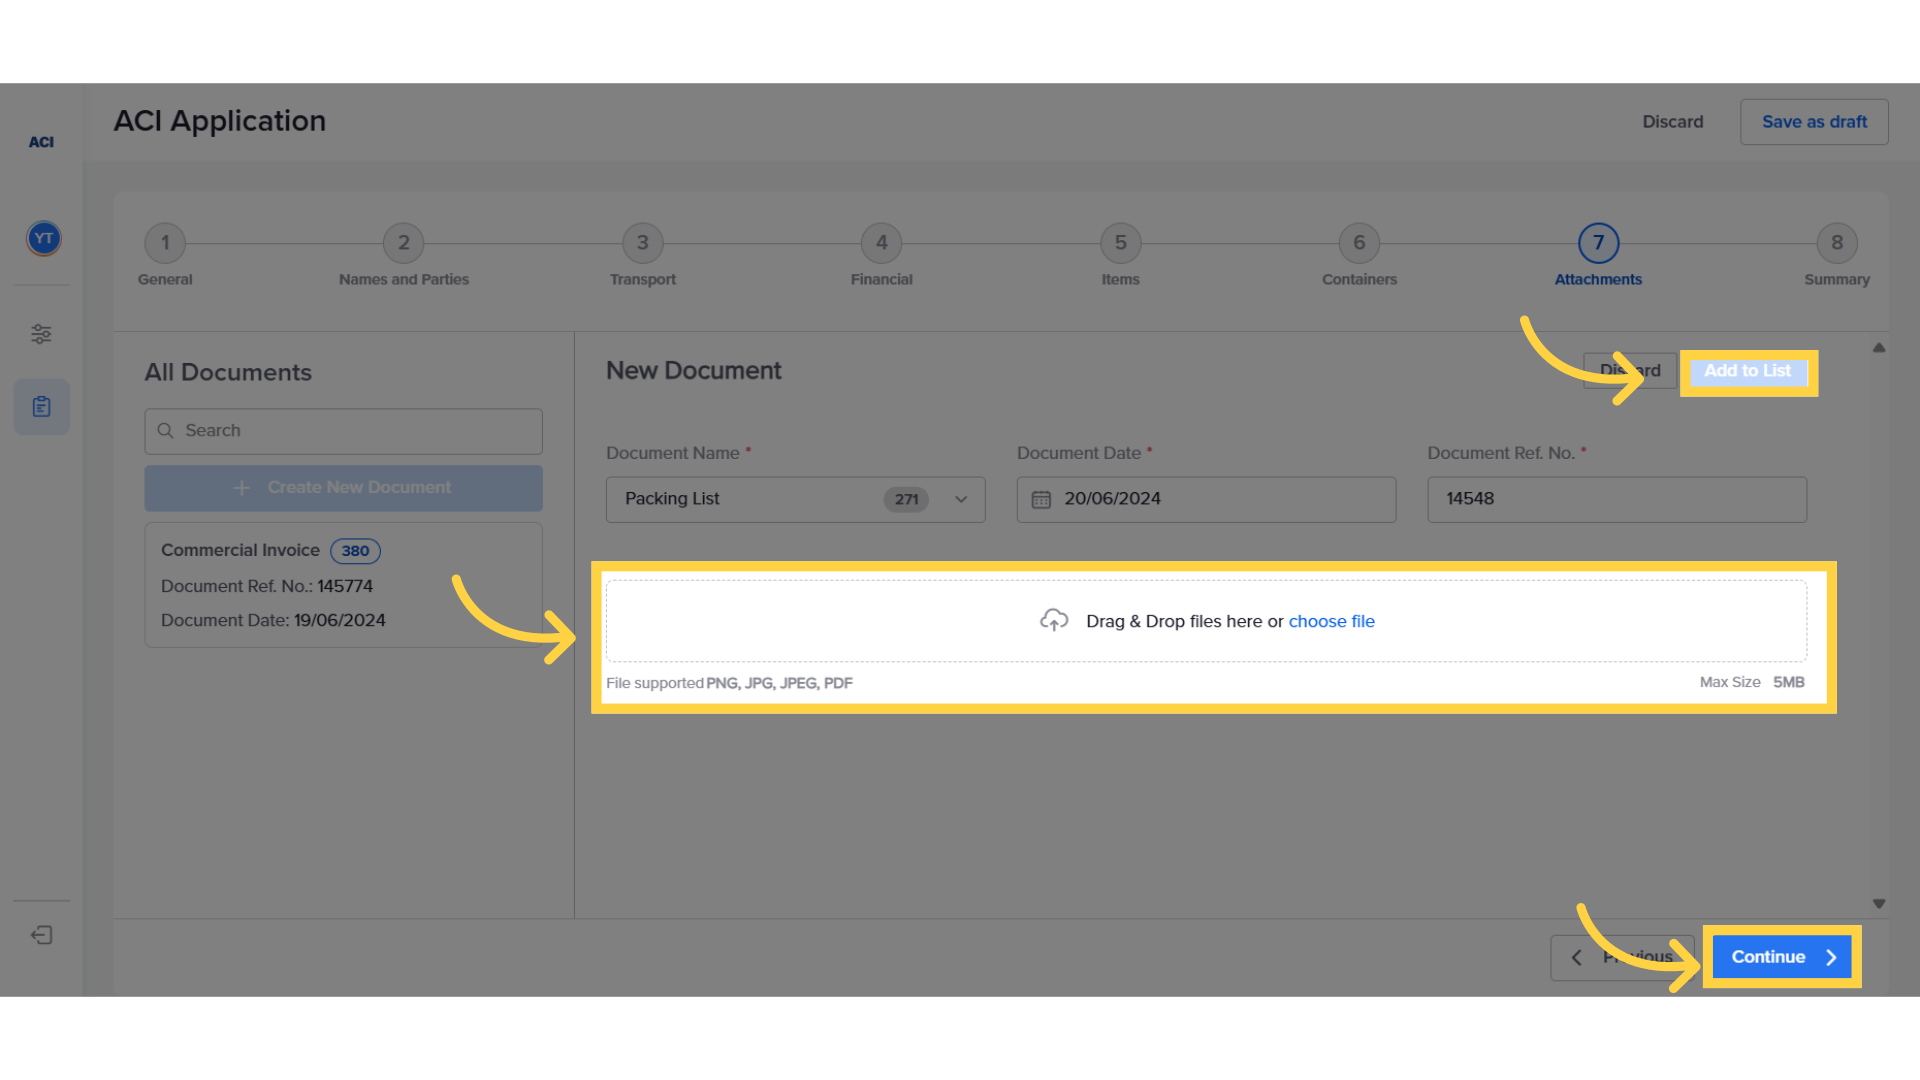
Task: Jump to step 8 Summary
Action: [1836, 243]
